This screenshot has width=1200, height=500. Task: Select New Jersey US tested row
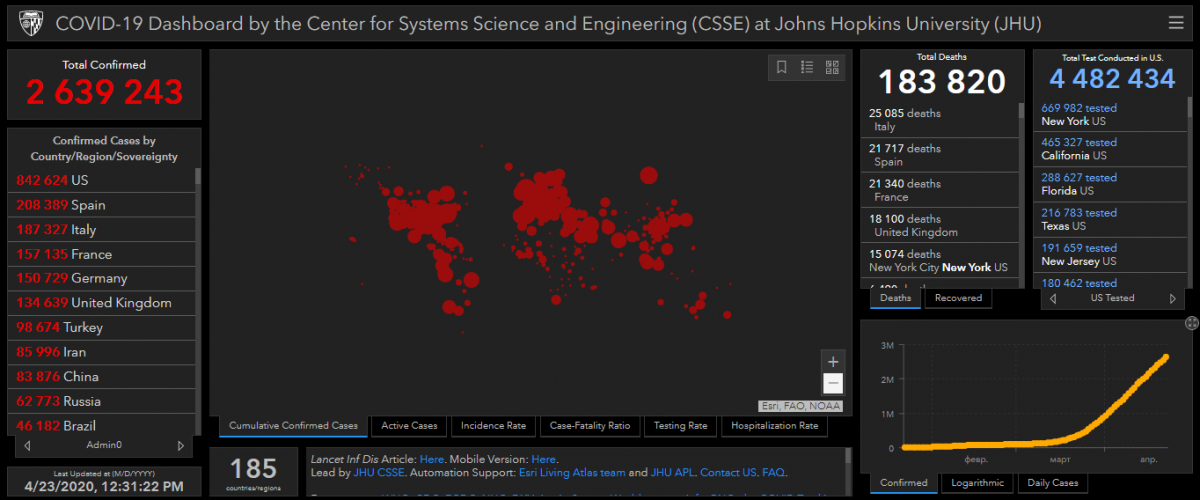[x=1110, y=254]
